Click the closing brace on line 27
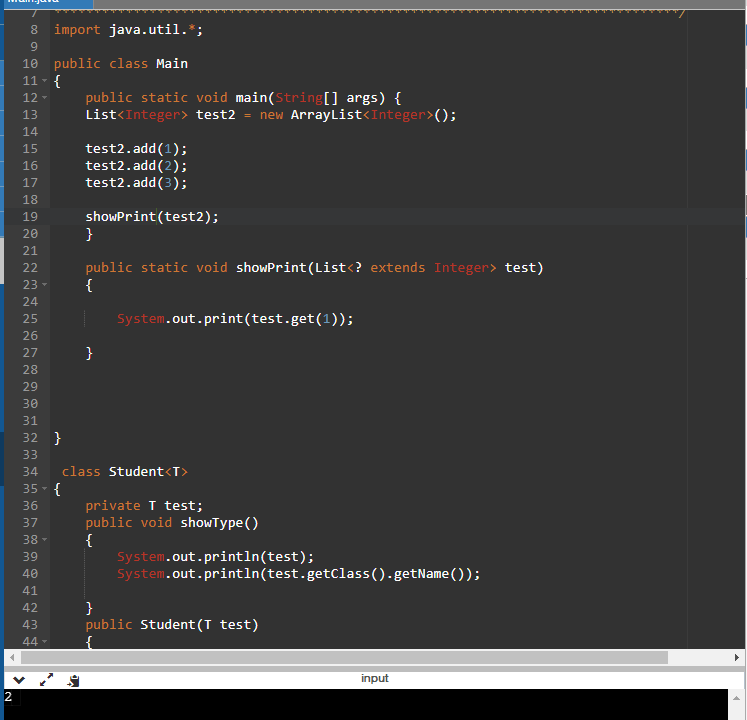Screen dimensions: 747x720 point(89,353)
